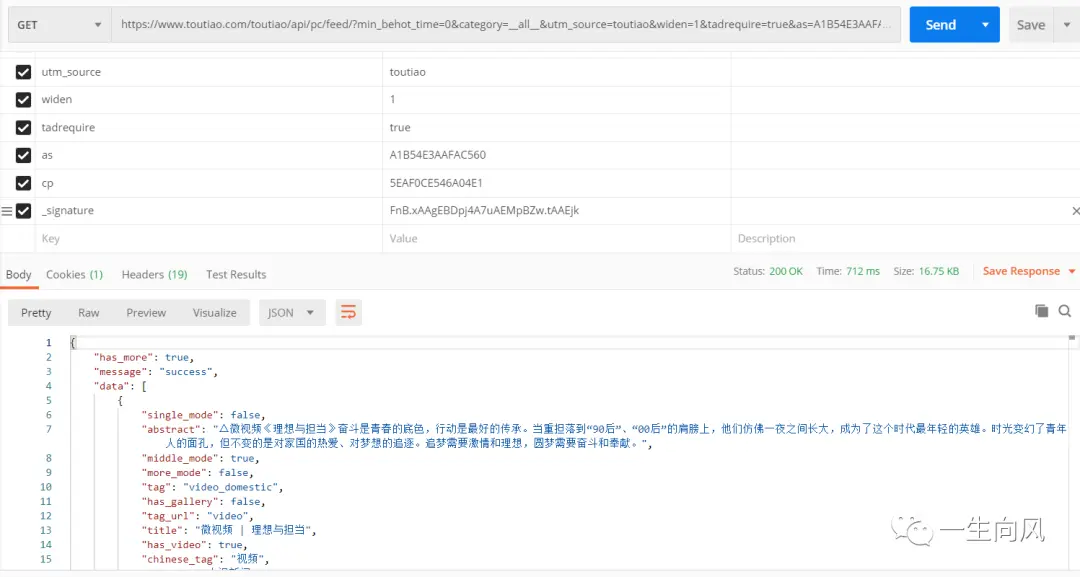The image size is (1080, 577).
Task: Click the empty Key field
Action: (208, 238)
